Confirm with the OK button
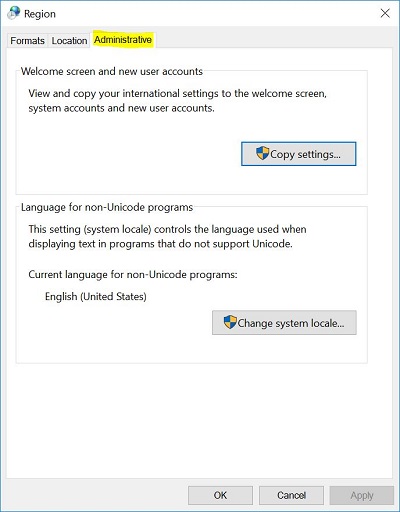This screenshot has height=512, width=400. tap(220, 495)
